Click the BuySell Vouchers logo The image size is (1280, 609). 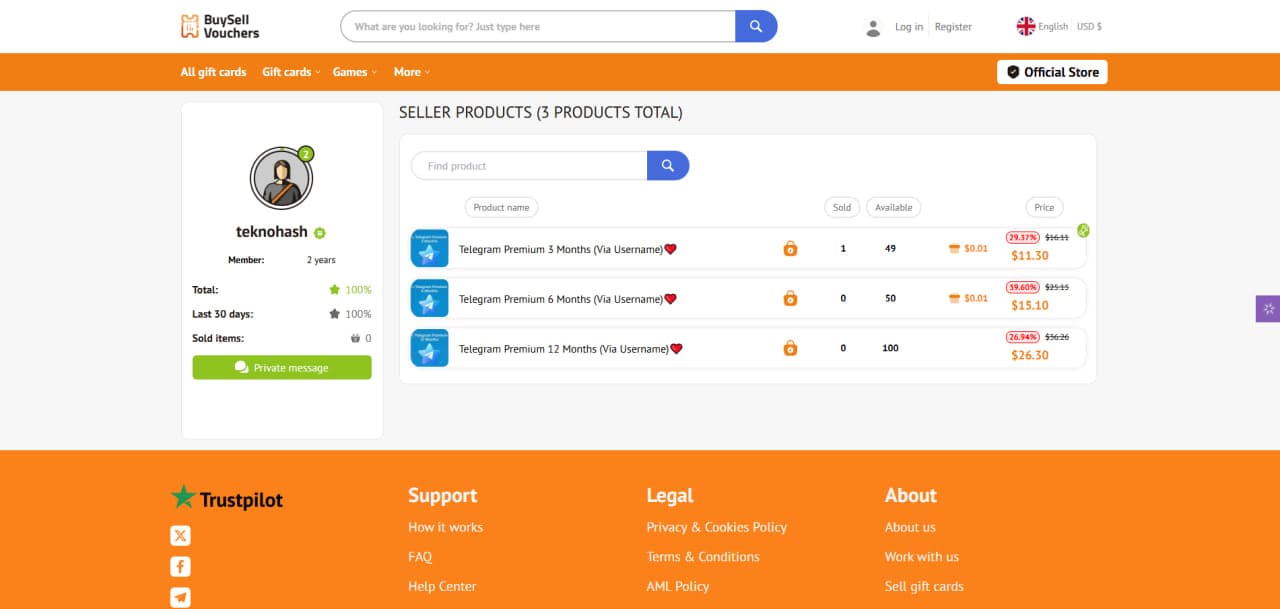[219, 27]
